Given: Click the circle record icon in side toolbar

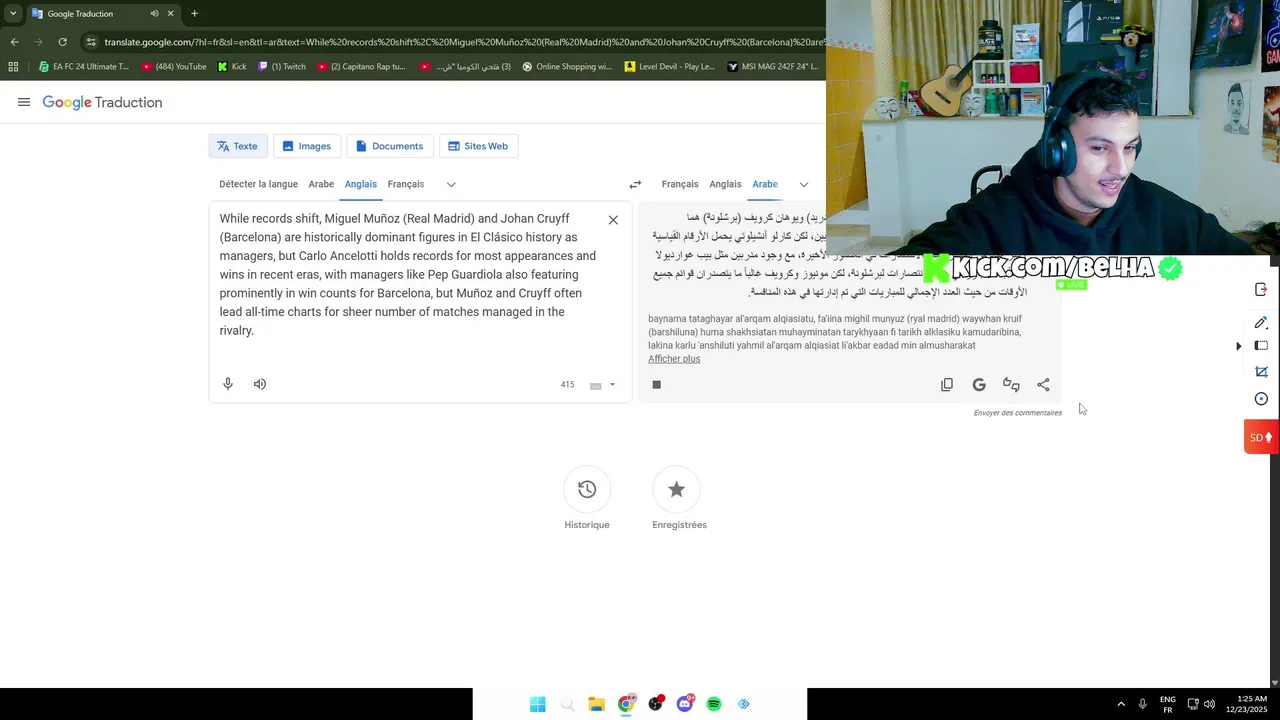Looking at the screenshot, I should [1261, 399].
